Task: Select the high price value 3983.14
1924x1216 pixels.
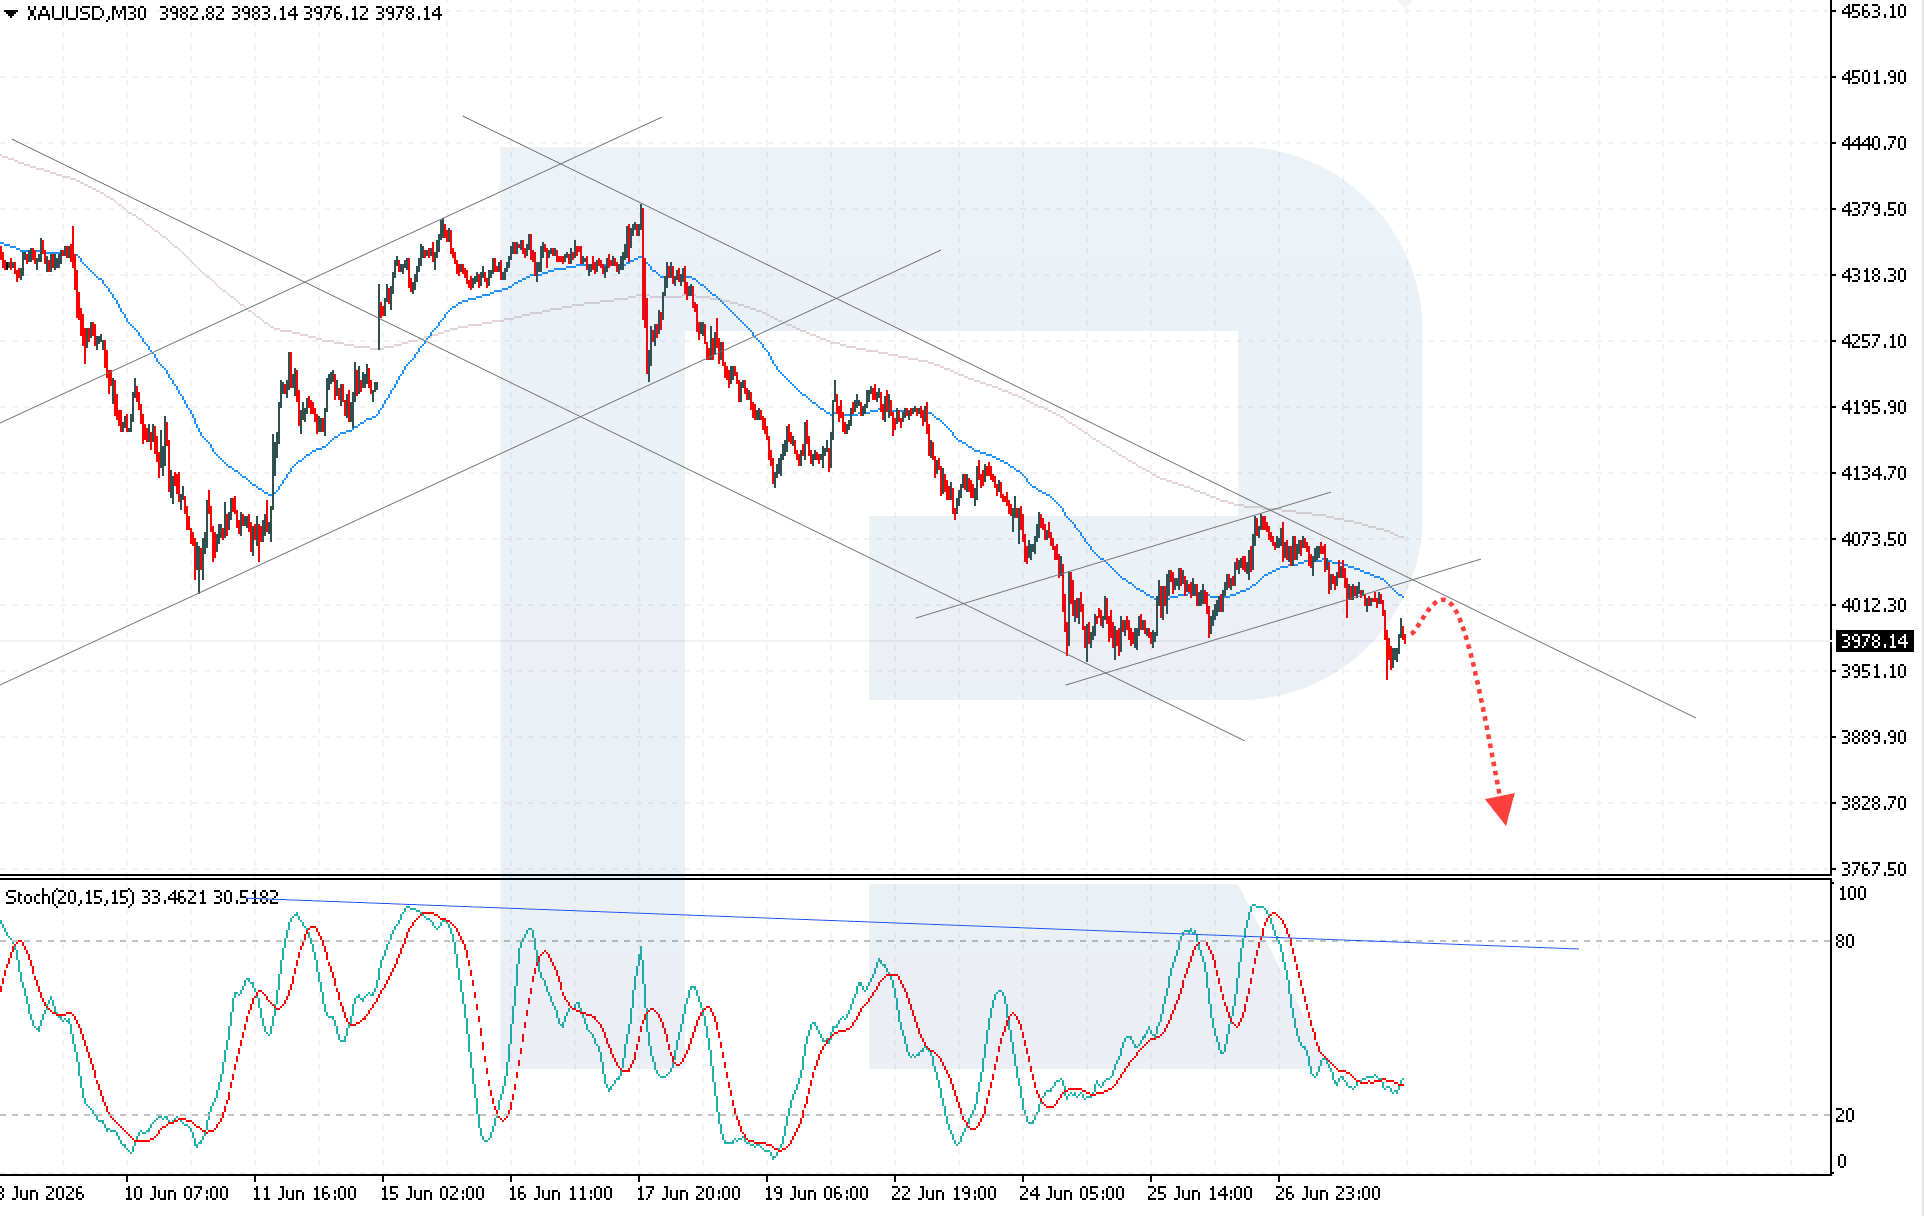Action: pos(265,13)
